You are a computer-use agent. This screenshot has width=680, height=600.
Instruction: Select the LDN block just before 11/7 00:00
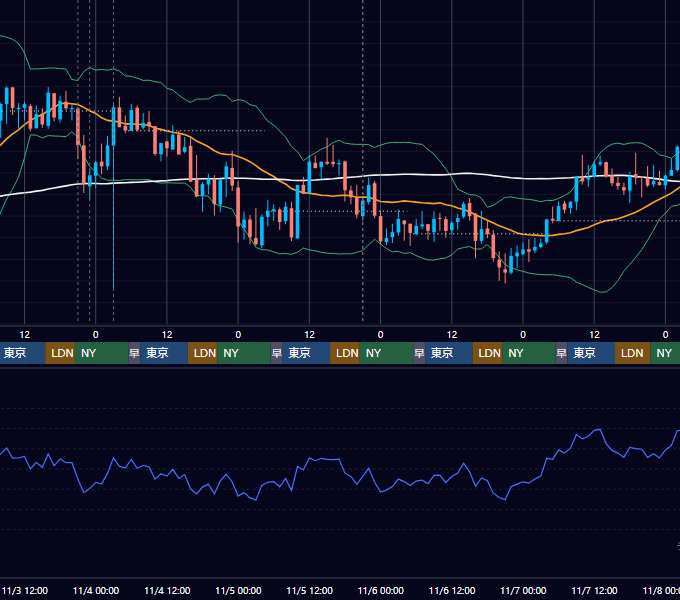[487, 353]
